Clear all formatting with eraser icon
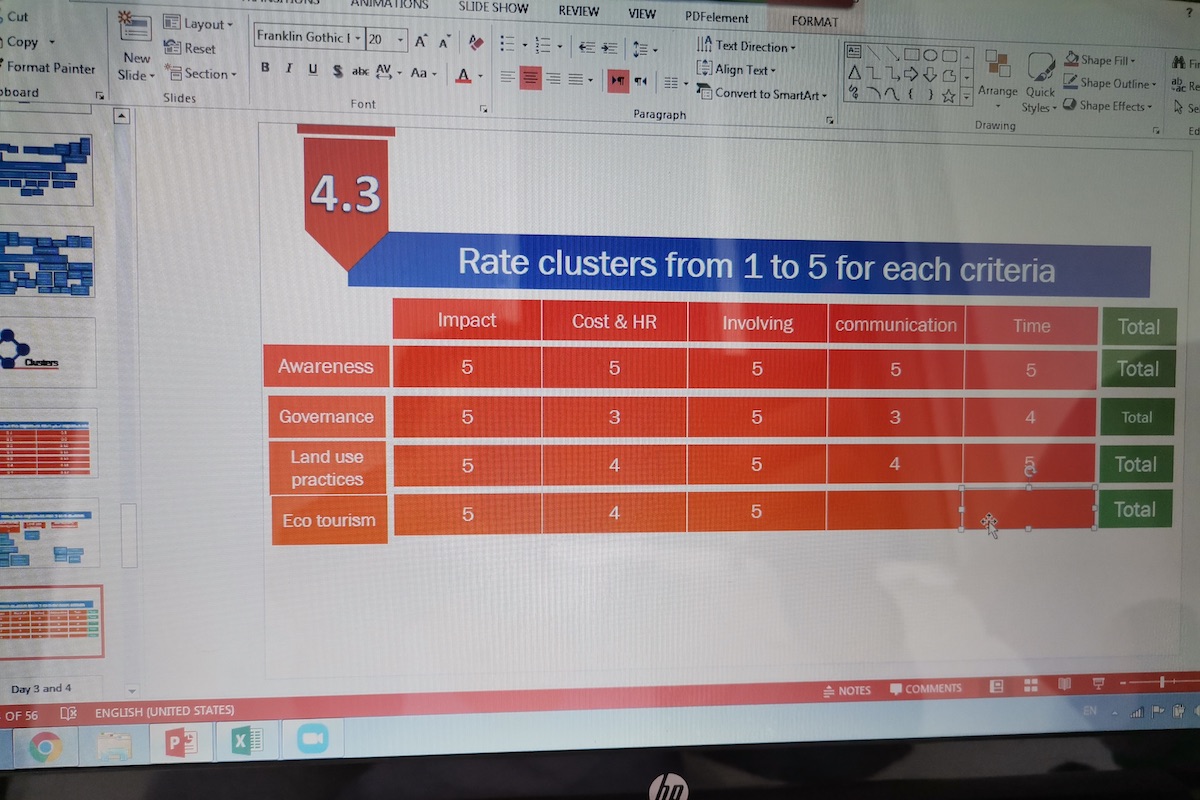 point(476,42)
